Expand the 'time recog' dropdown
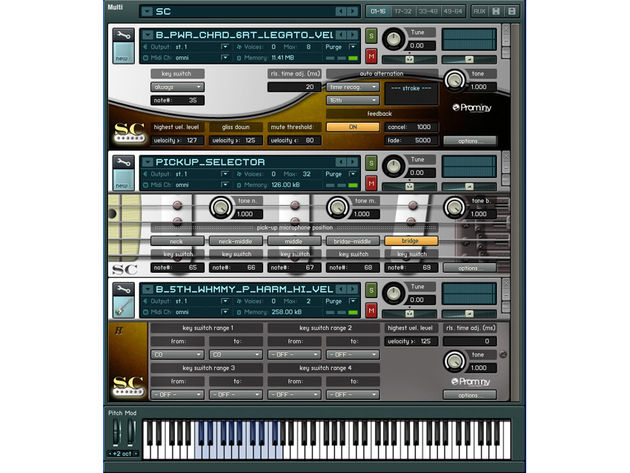The height and width of the screenshot is (473, 630). click(x=353, y=87)
